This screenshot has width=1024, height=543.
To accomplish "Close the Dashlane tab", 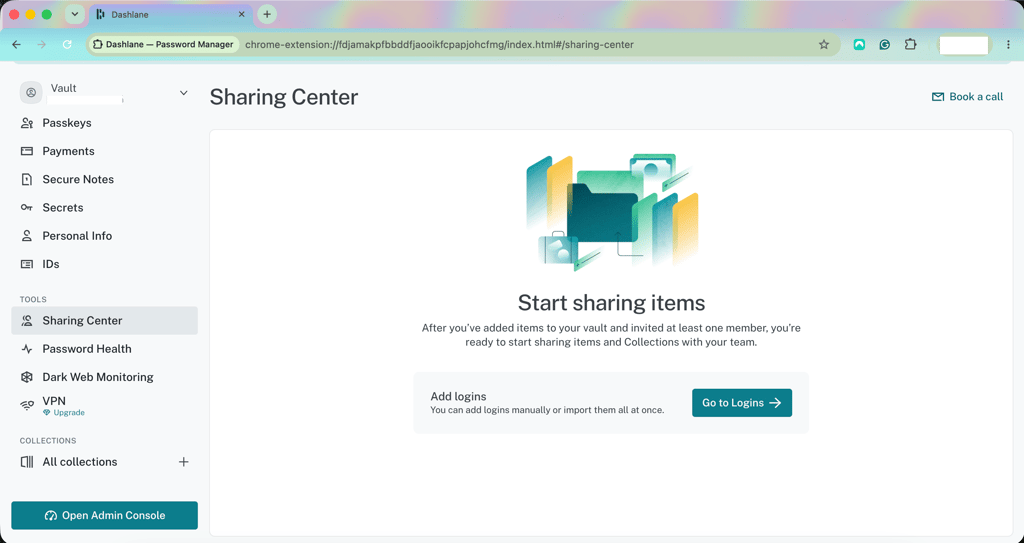I will [241, 14].
